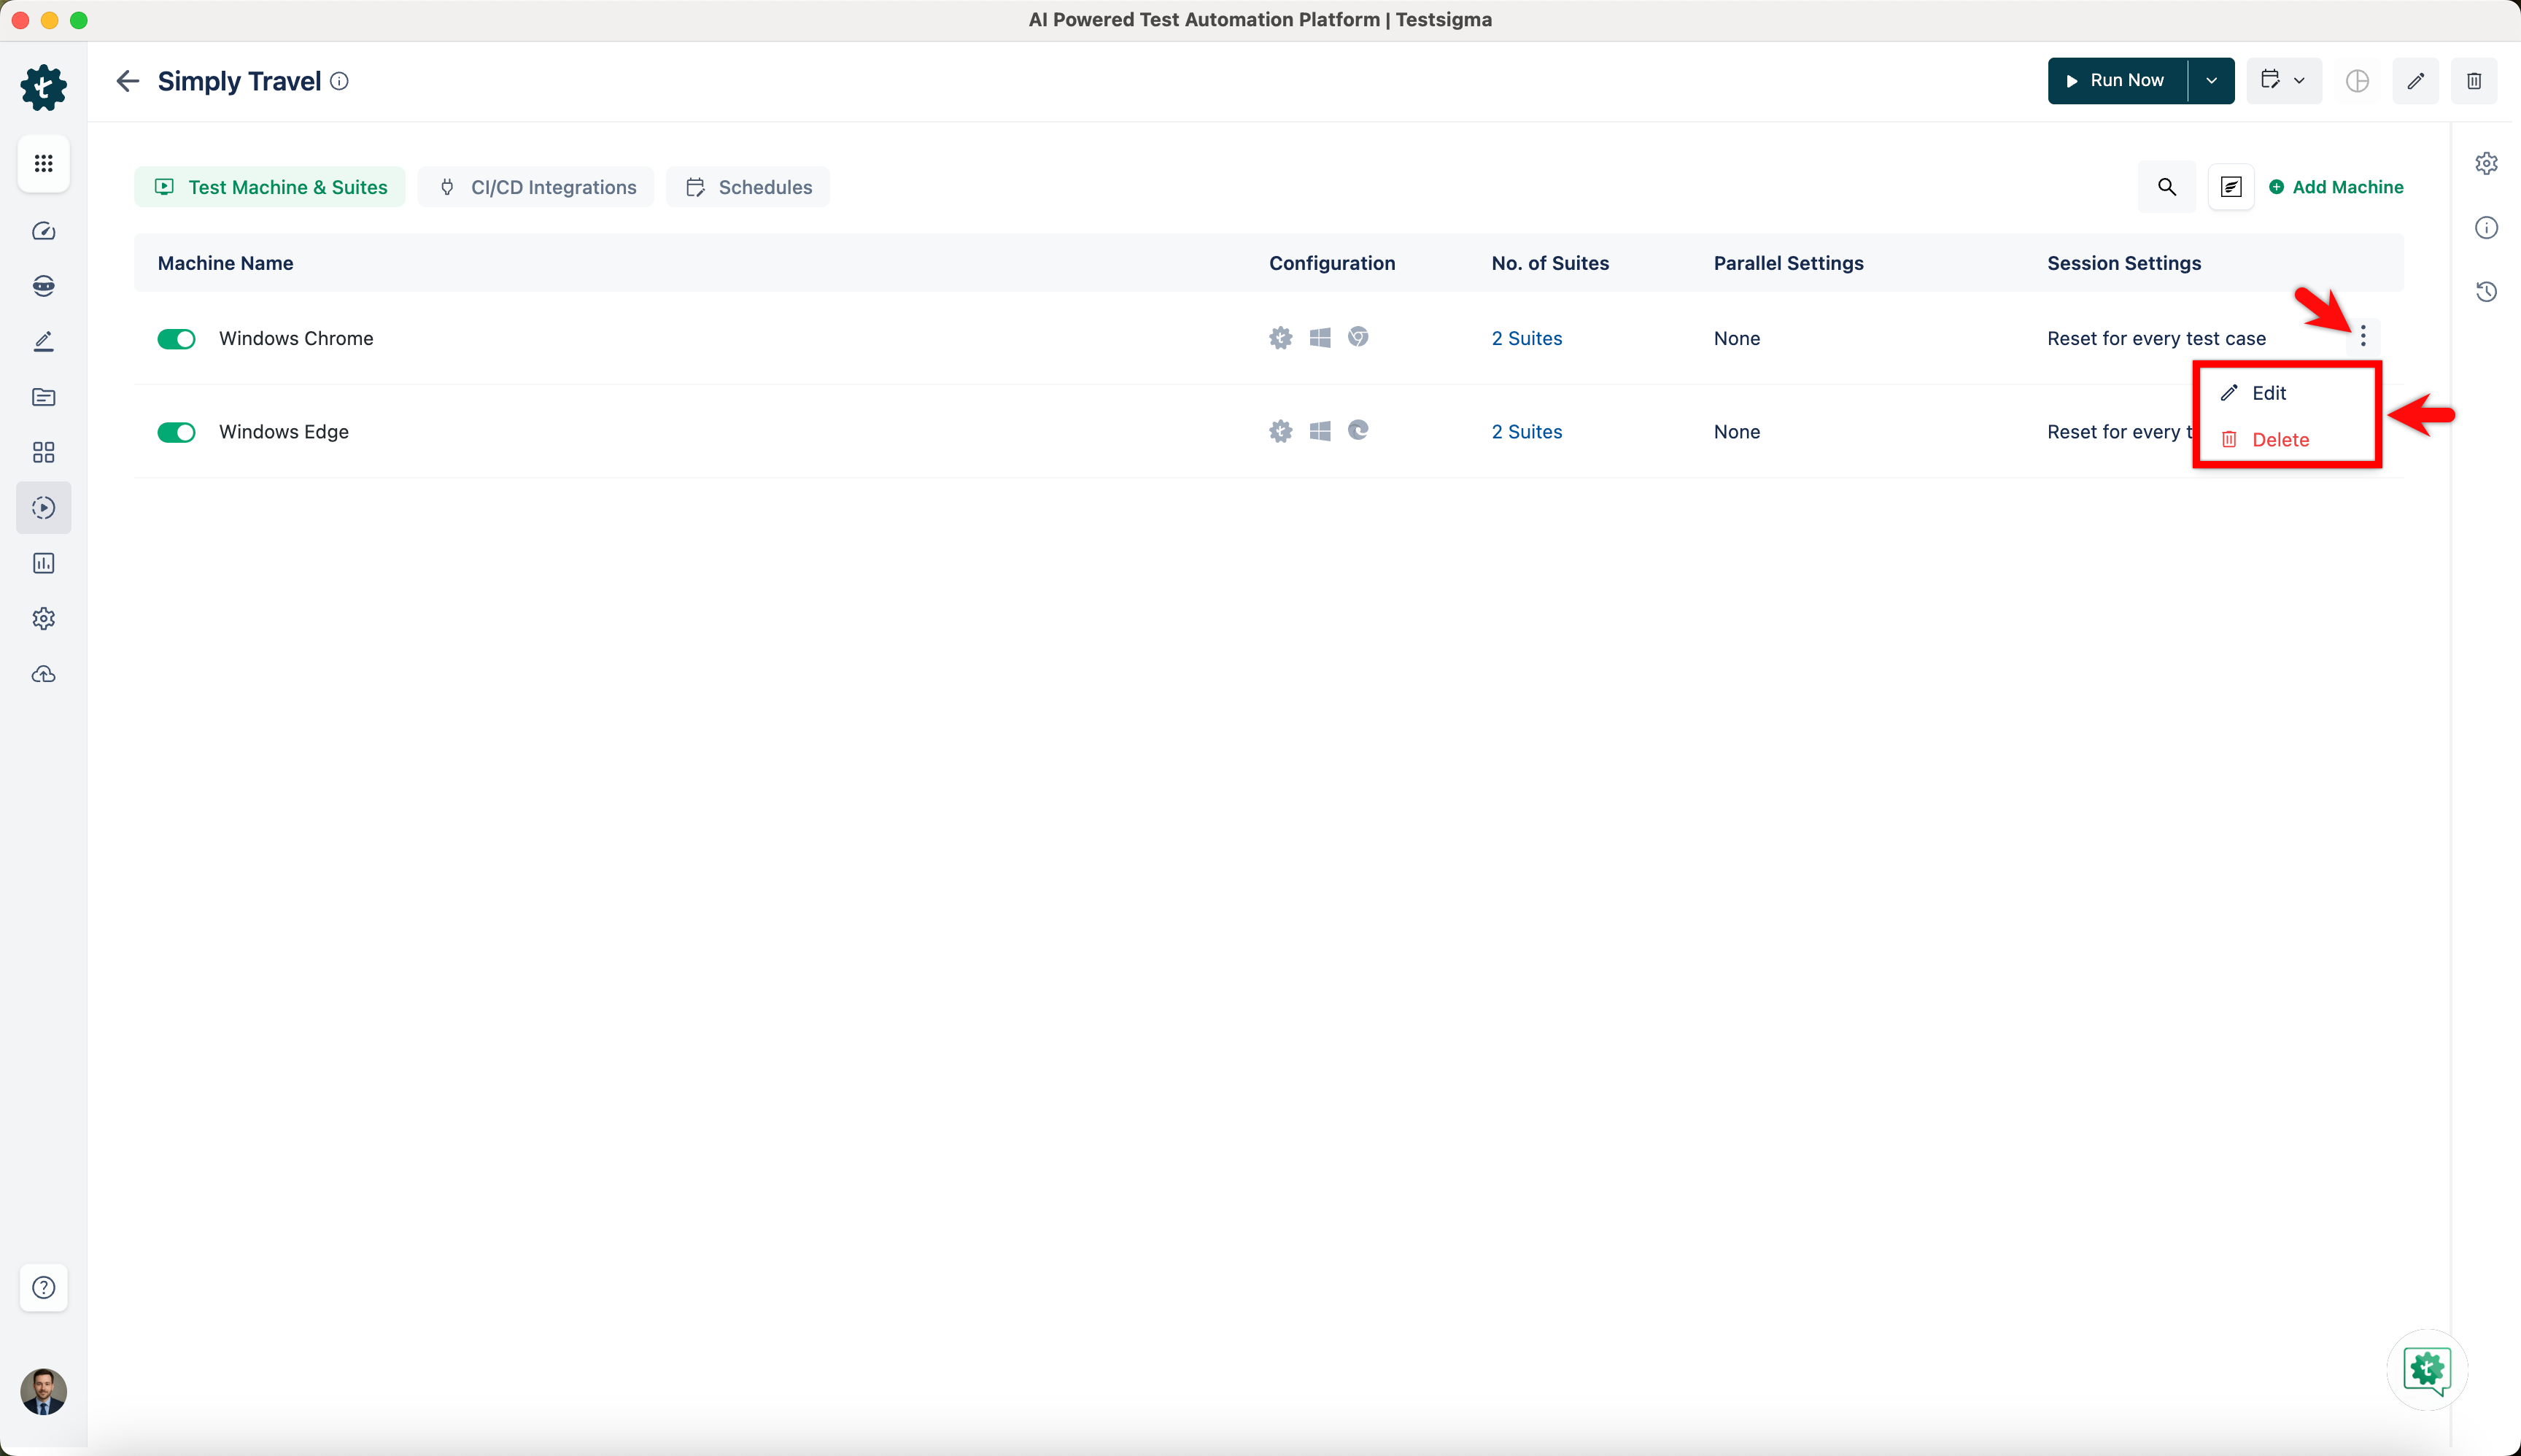
Task: Open the help question mark icon
Action: pos(43,1287)
